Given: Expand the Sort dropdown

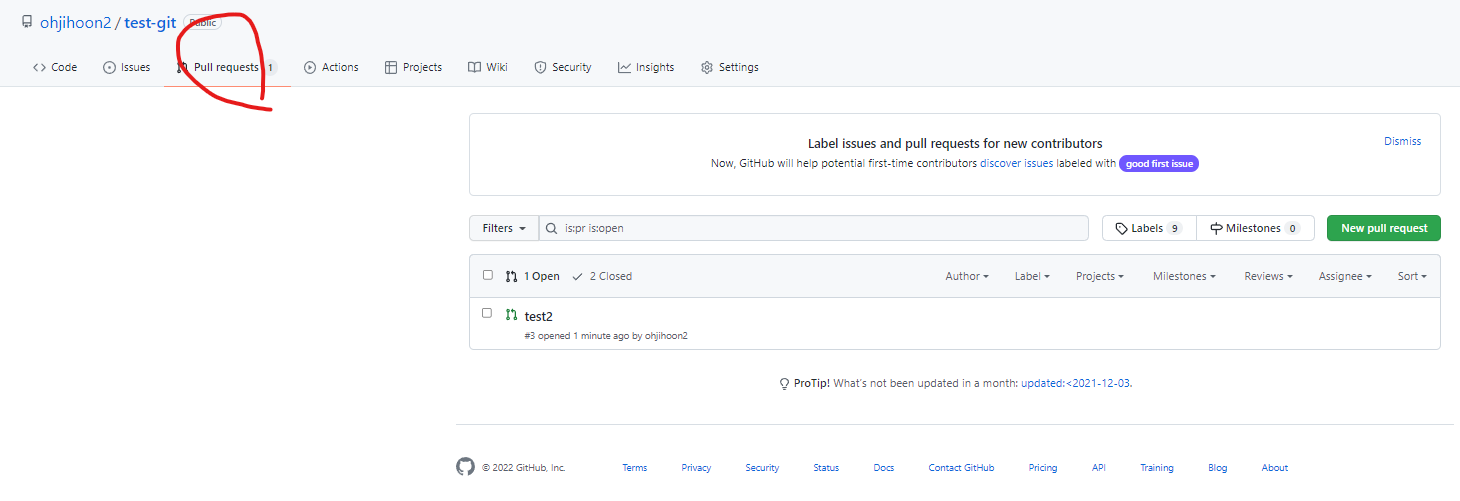Looking at the screenshot, I should pyautogui.click(x=1412, y=276).
